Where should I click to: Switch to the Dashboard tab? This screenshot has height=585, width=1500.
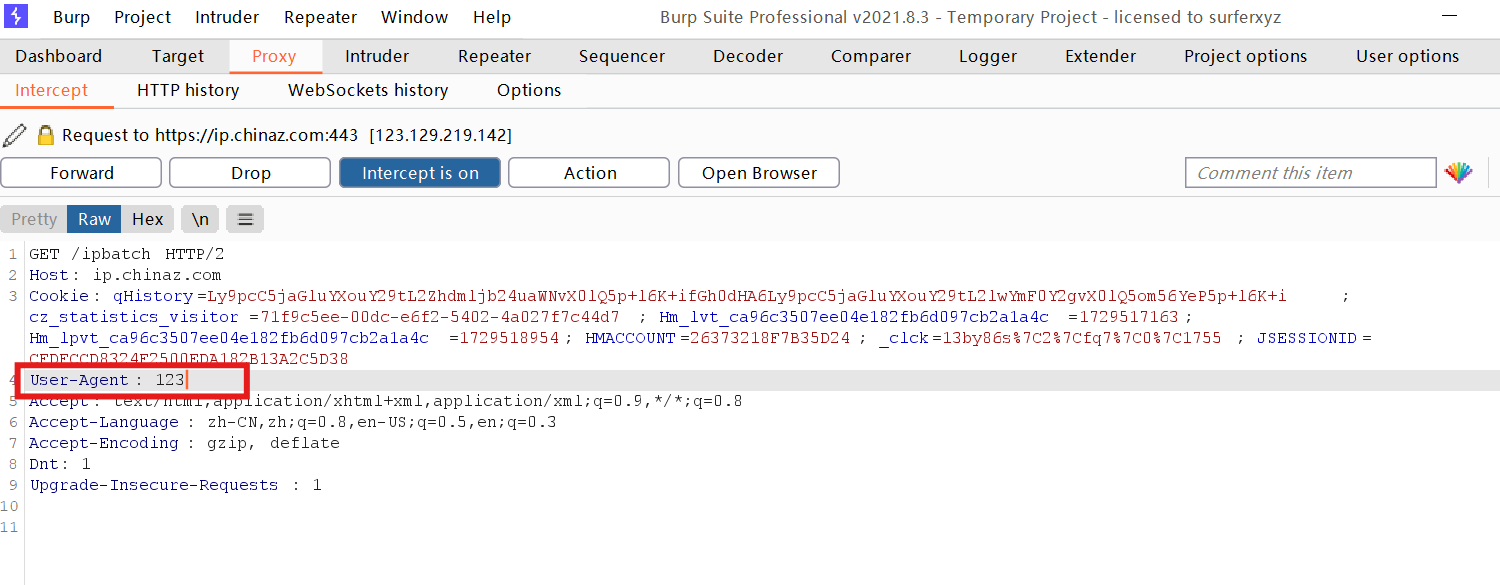[59, 56]
